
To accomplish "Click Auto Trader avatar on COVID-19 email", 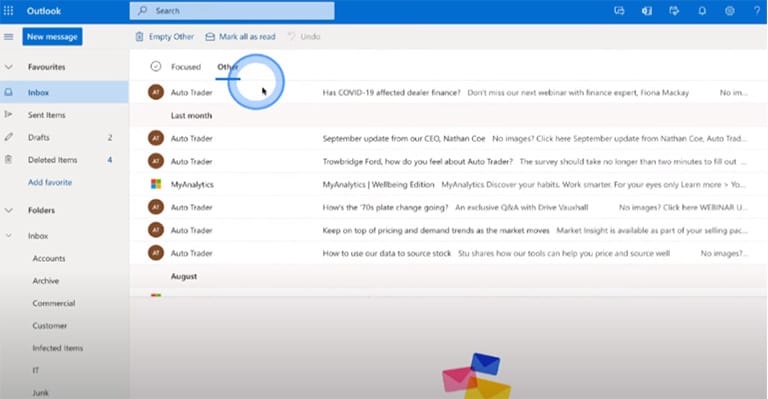I will tap(156, 92).
